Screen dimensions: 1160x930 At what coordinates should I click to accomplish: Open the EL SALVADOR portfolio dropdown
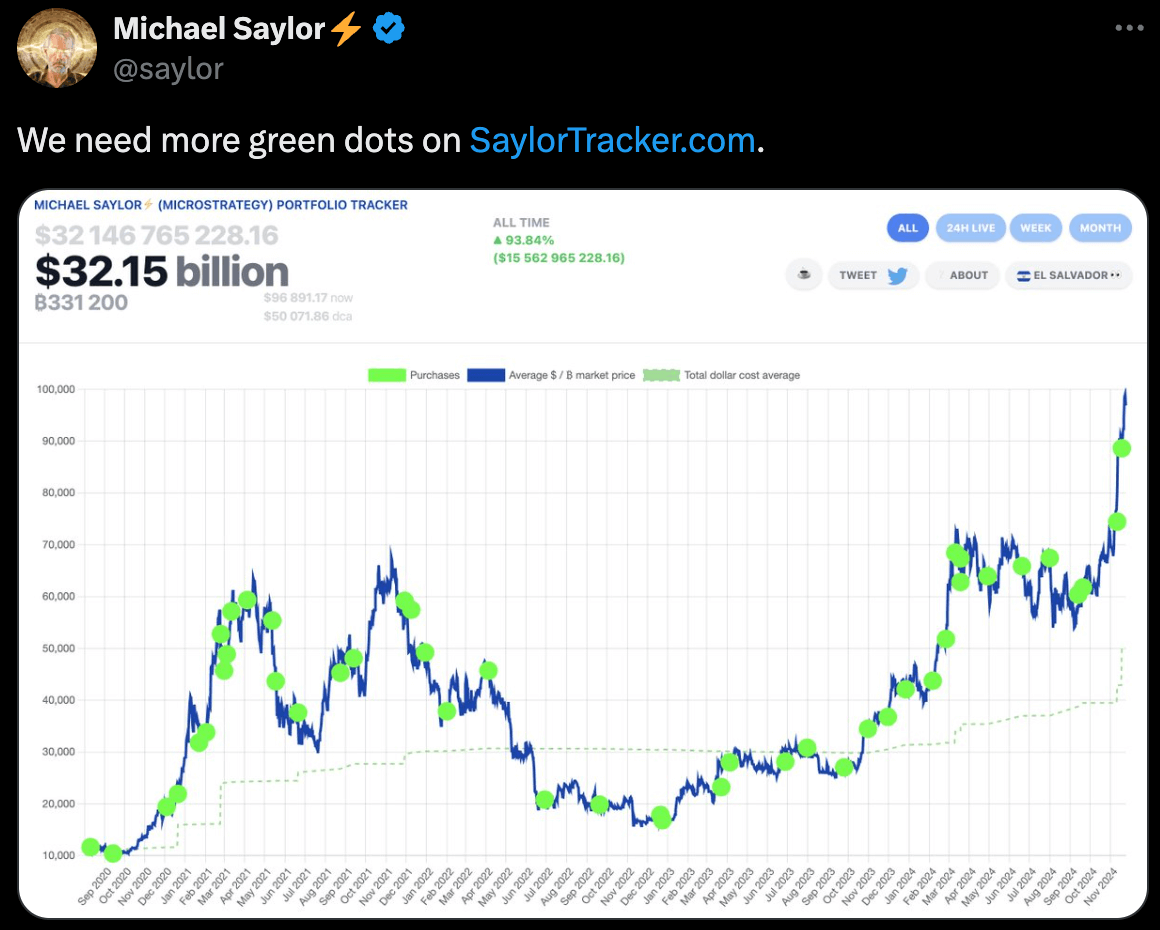point(1068,275)
